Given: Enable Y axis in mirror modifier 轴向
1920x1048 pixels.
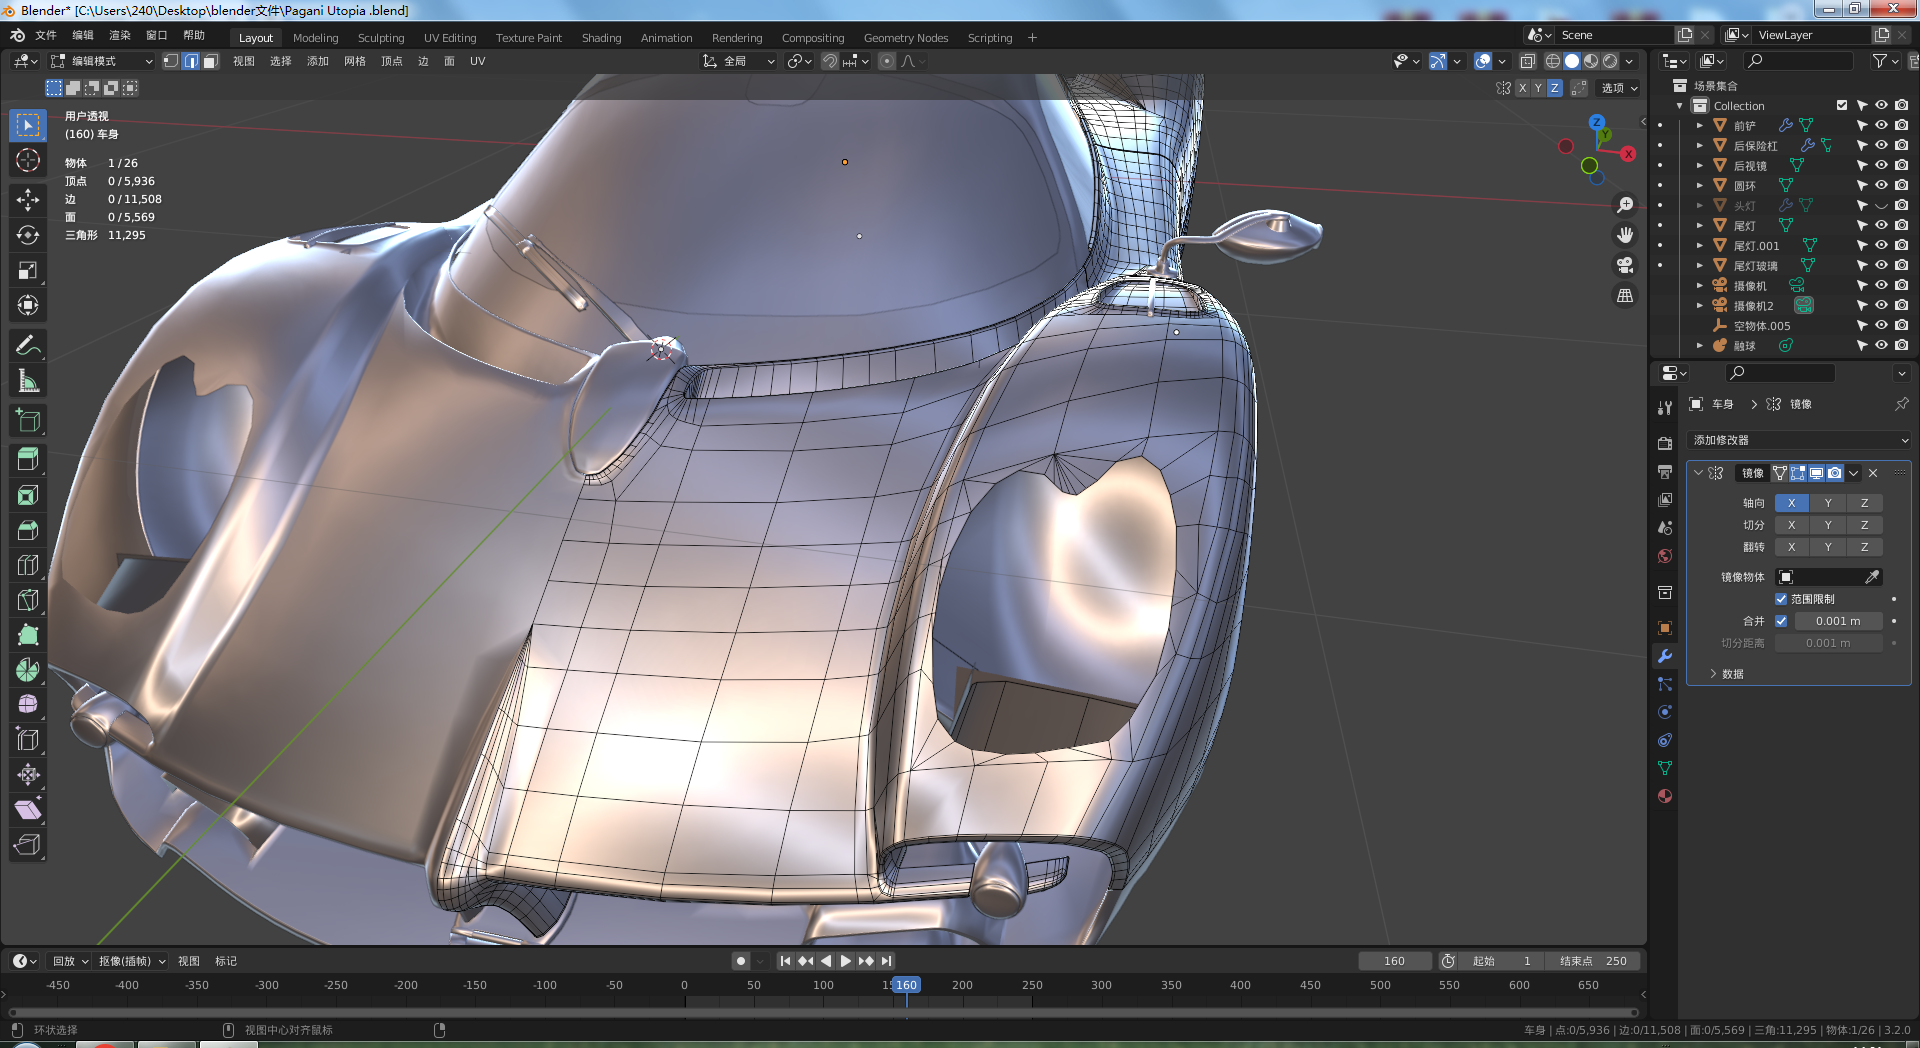Looking at the screenshot, I should coord(1828,503).
